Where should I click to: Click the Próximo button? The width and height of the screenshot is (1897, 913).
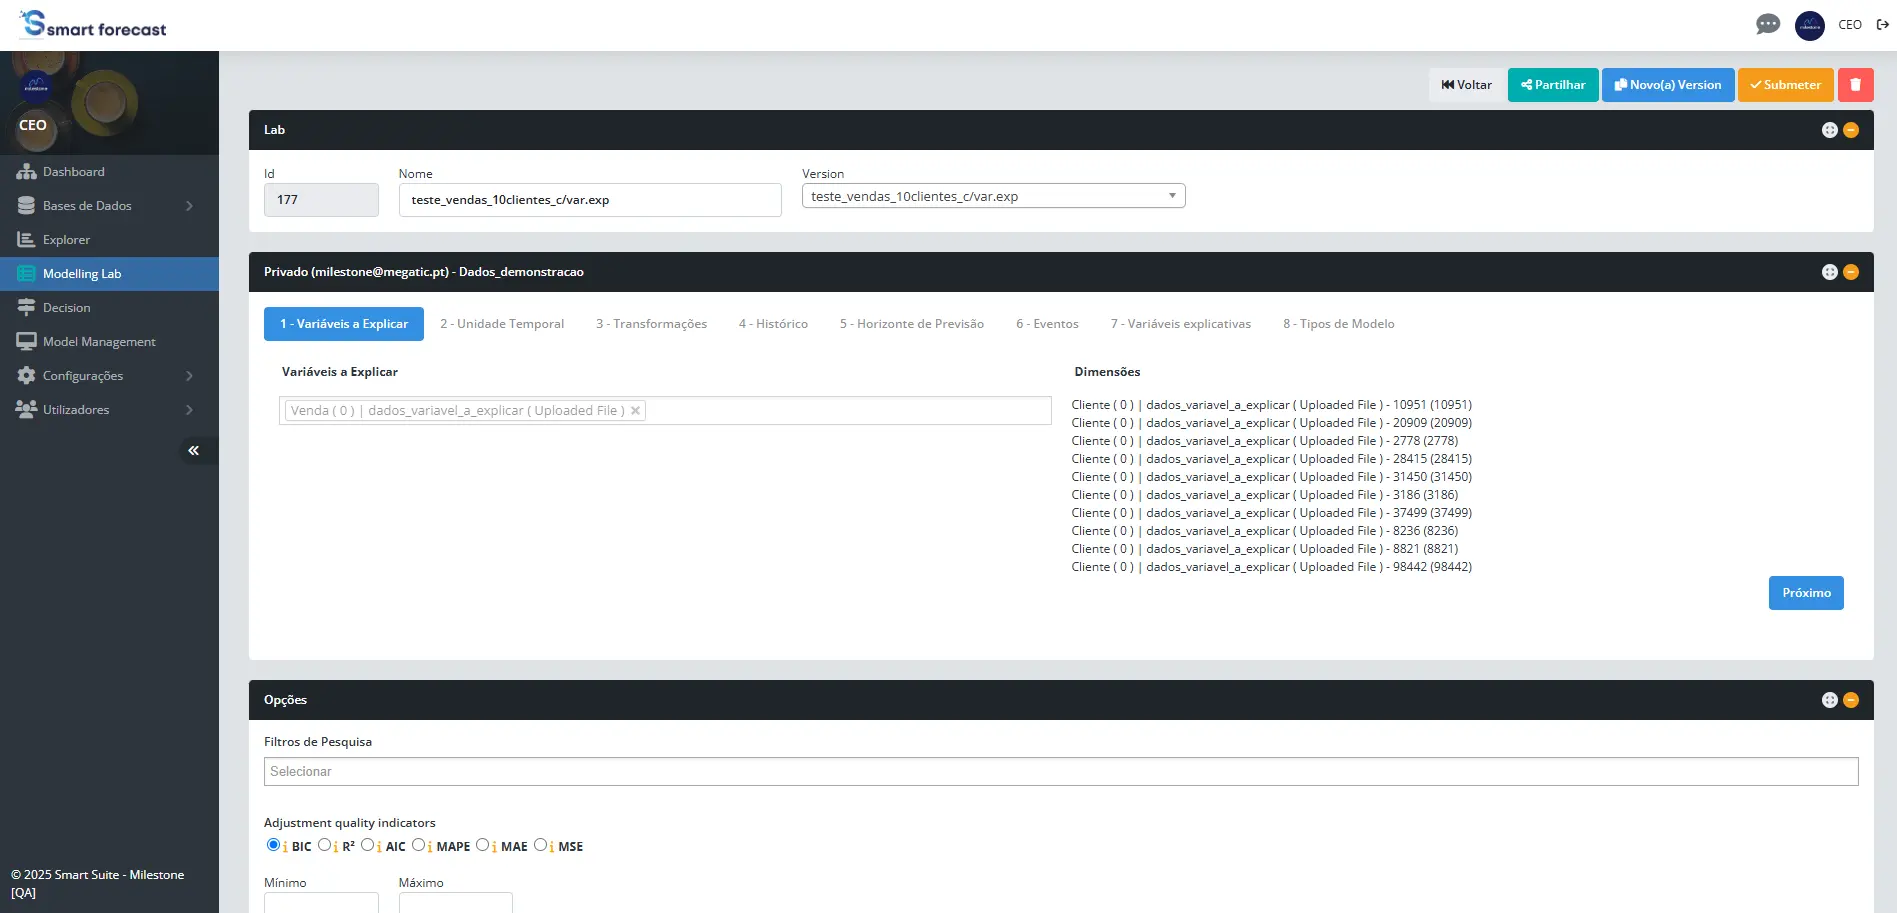tap(1805, 593)
